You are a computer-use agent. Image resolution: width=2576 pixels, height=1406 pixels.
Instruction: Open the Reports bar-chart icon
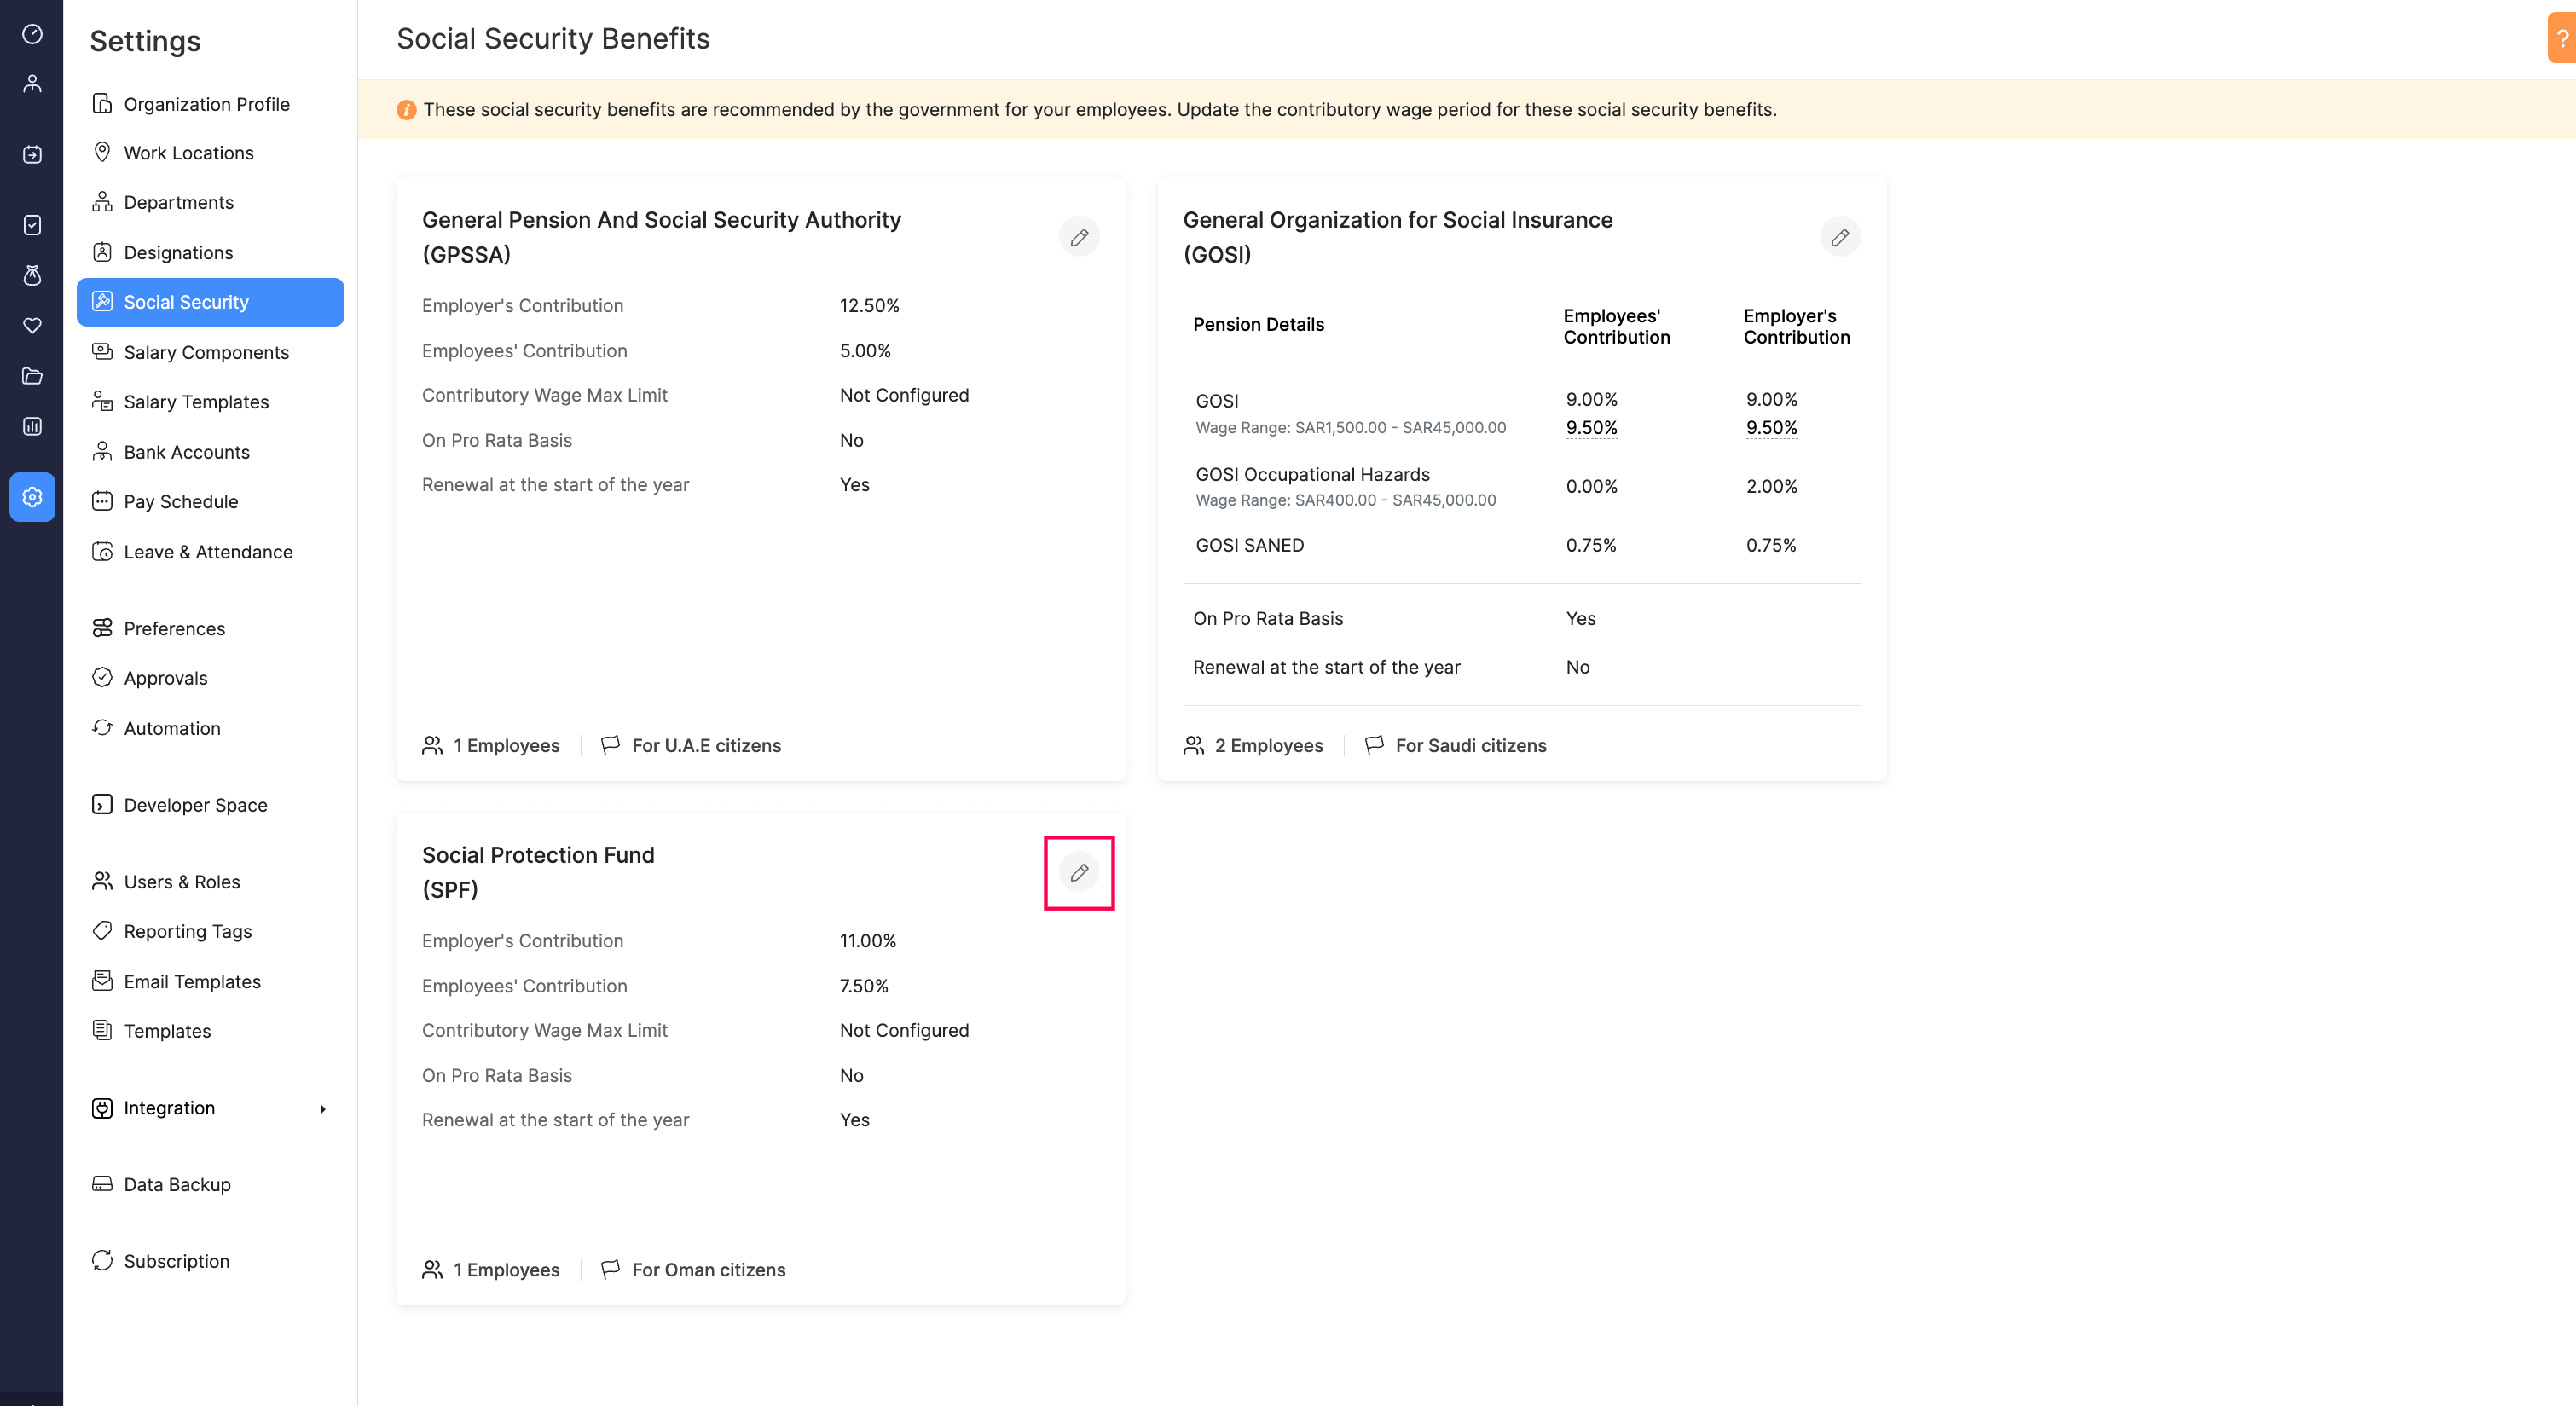[32, 426]
